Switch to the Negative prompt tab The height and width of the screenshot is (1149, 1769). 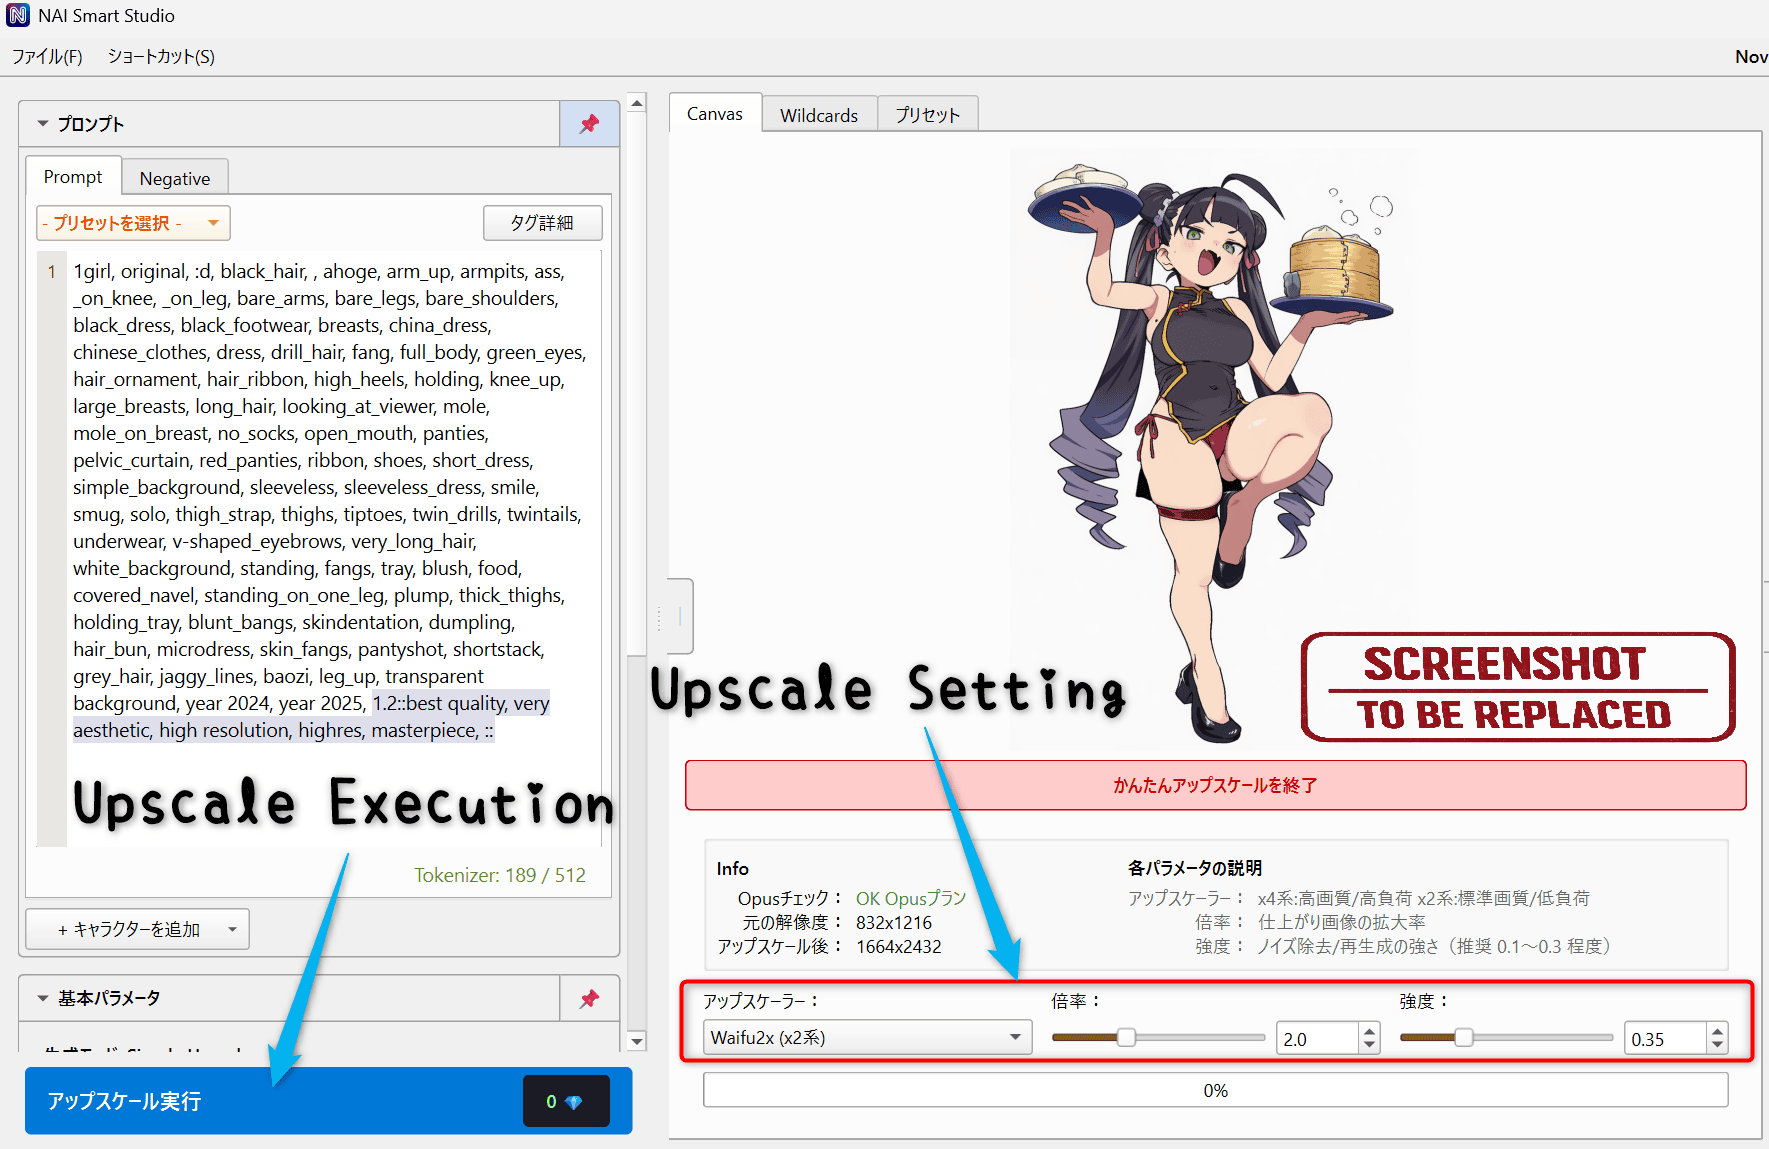point(175,177)
